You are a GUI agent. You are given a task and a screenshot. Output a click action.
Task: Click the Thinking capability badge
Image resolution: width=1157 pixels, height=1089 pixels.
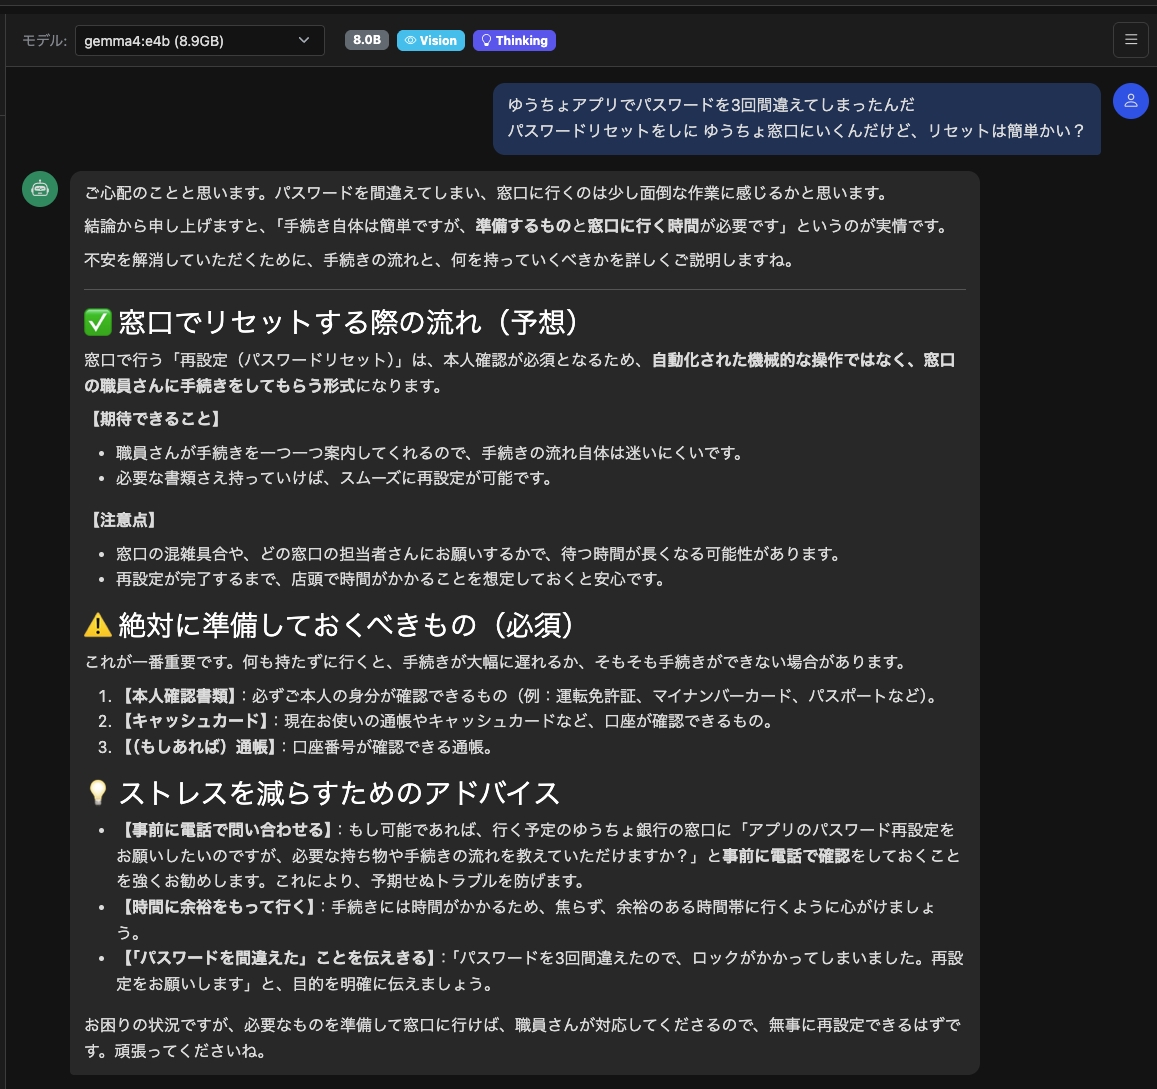[x=514, y=41]
